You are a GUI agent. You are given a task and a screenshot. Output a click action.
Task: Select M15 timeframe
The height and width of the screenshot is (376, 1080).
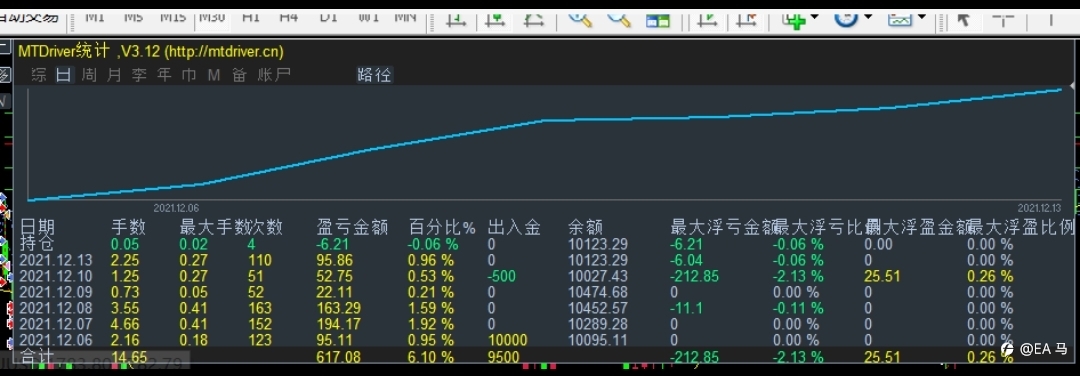point(173,17)
